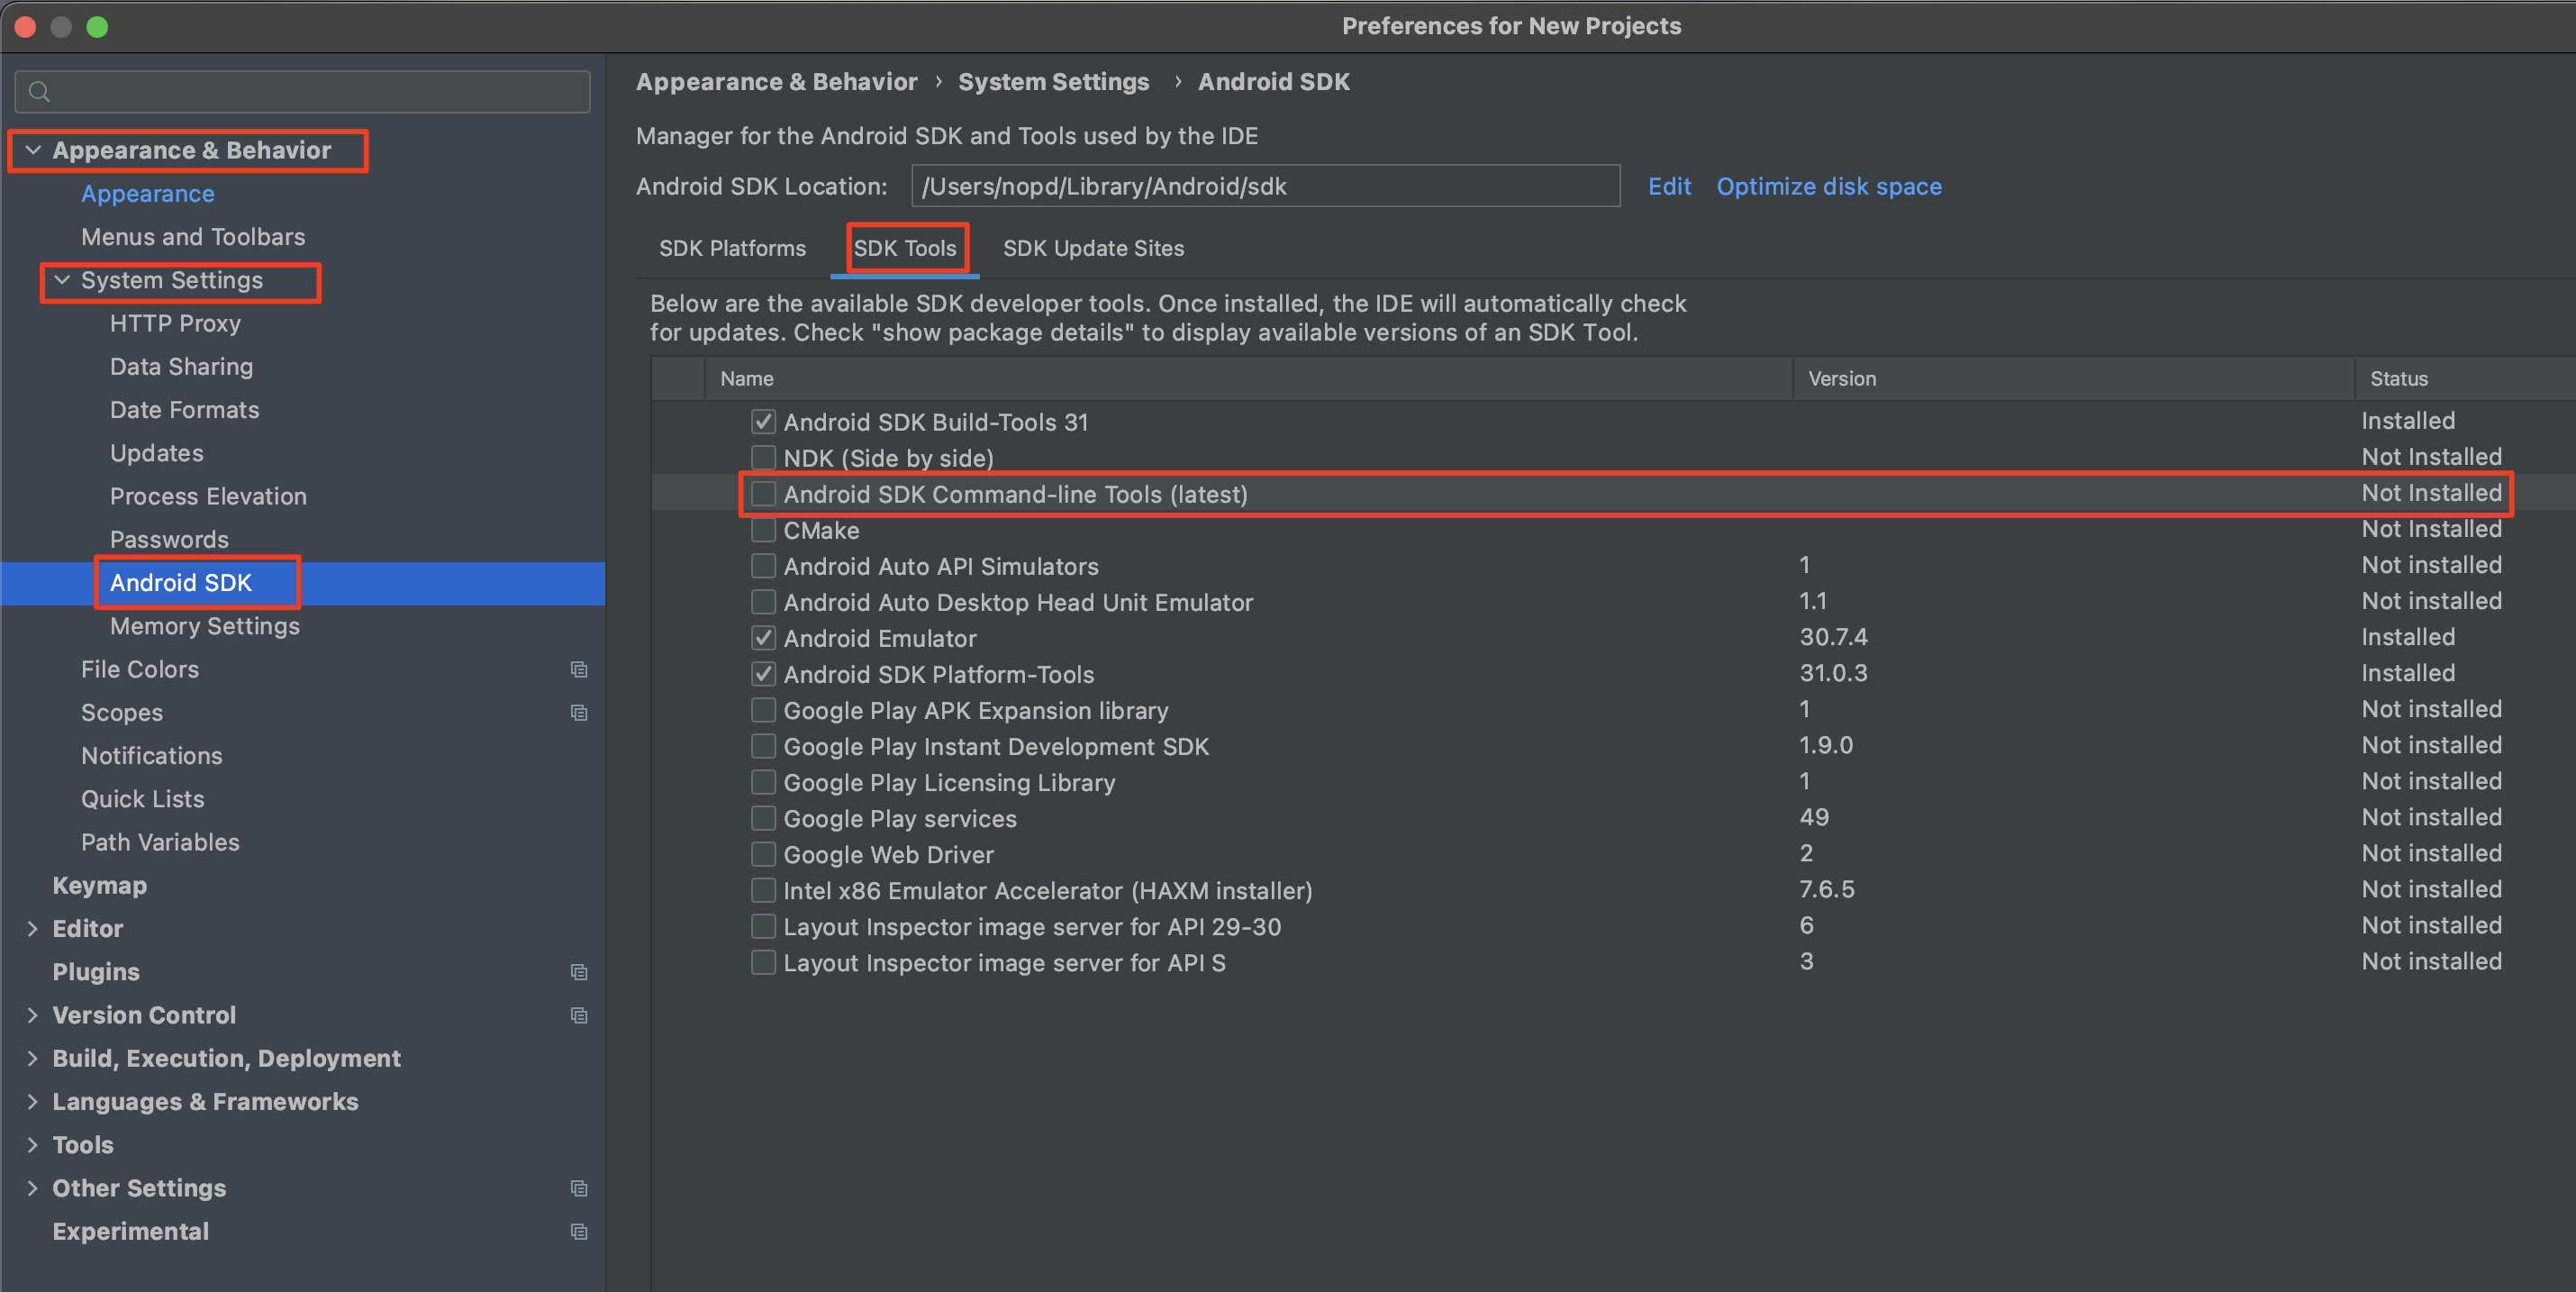Click the search magnifier icon

tap(39, 92)
